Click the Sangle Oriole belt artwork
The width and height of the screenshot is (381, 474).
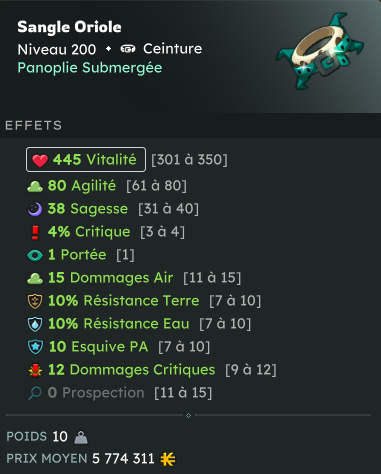point(319,51)
